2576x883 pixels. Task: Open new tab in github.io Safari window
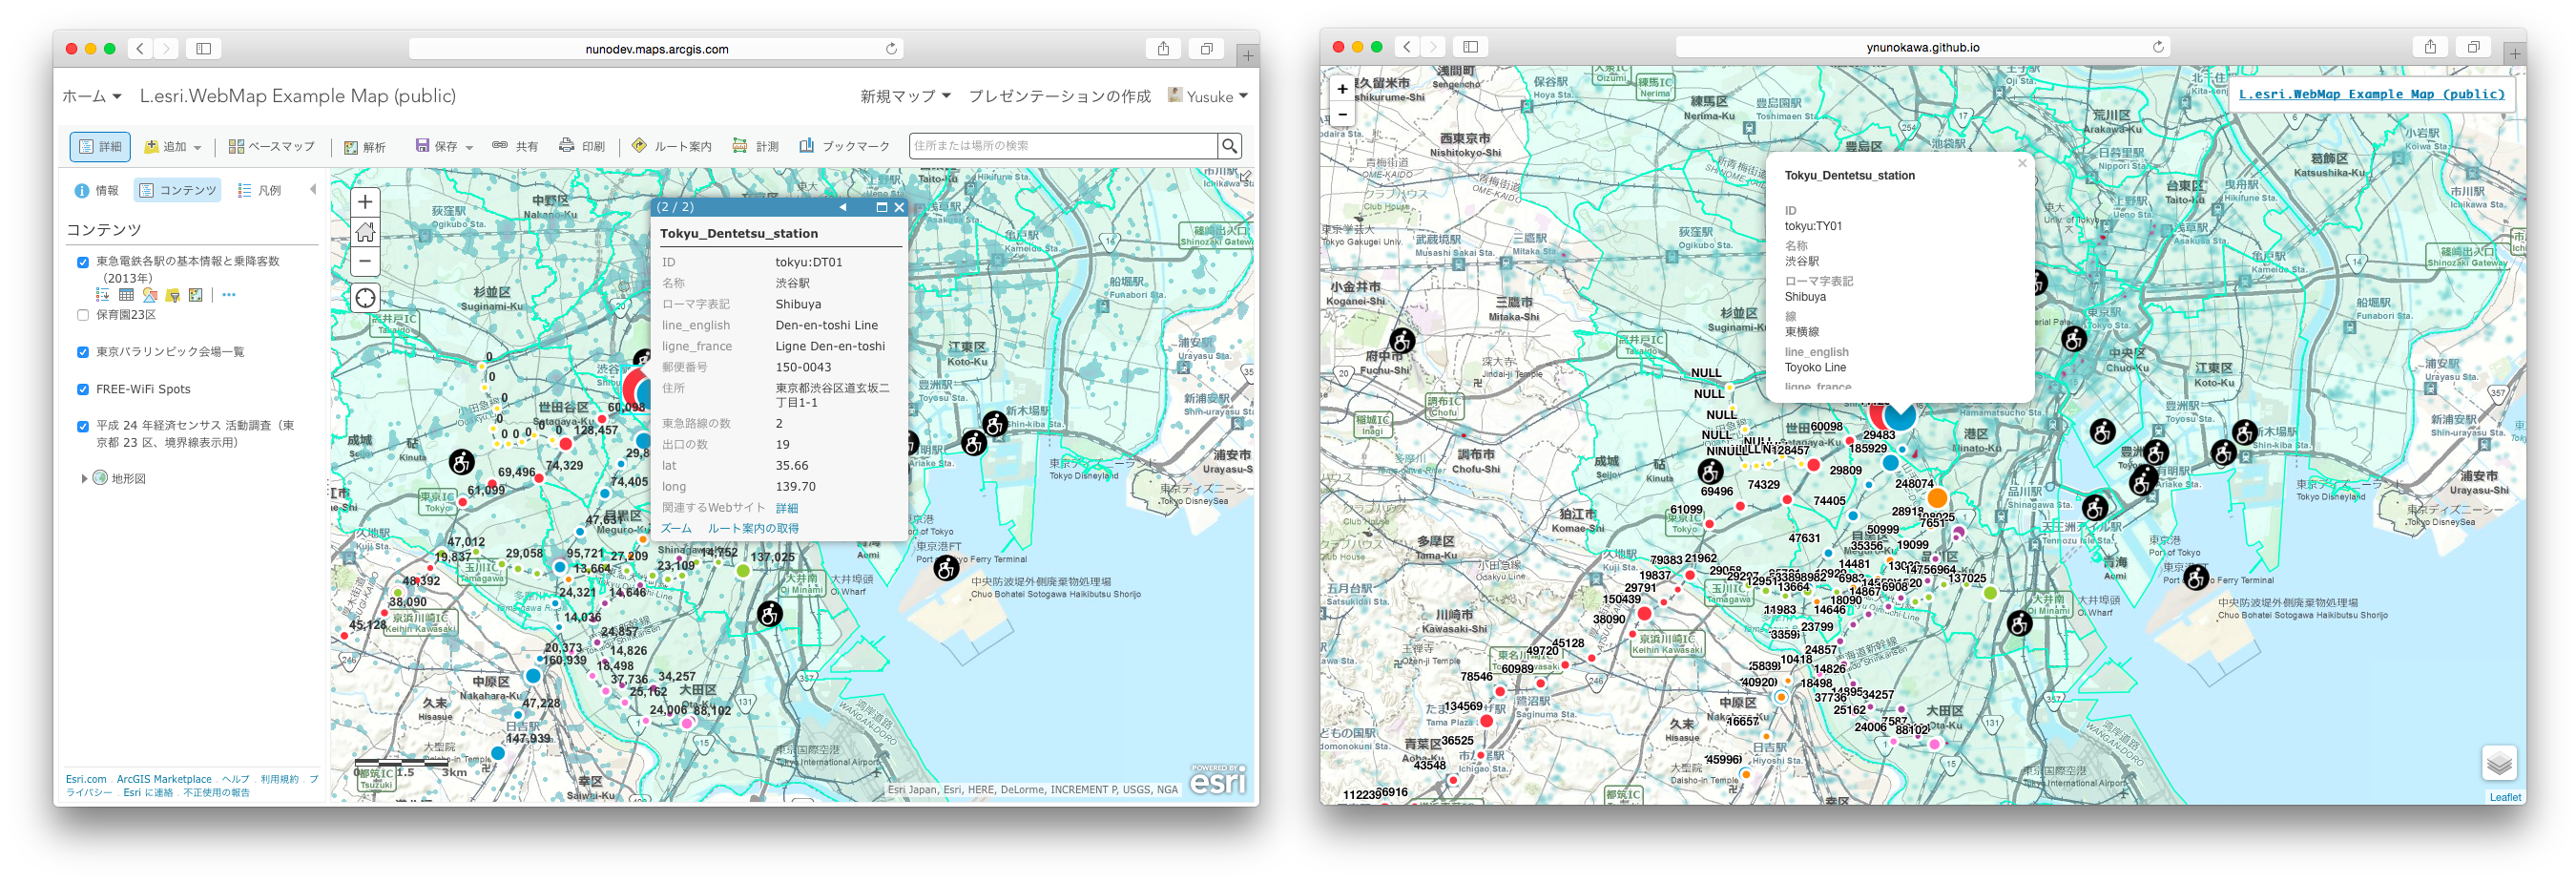click(x=2514, y=54)
